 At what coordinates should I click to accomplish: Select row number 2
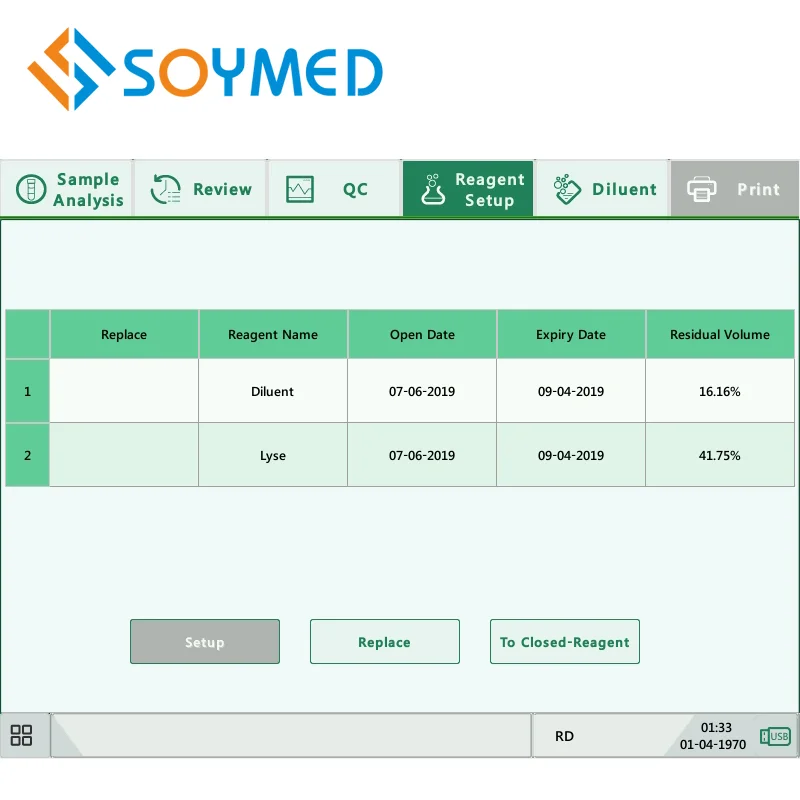[28, 455]
